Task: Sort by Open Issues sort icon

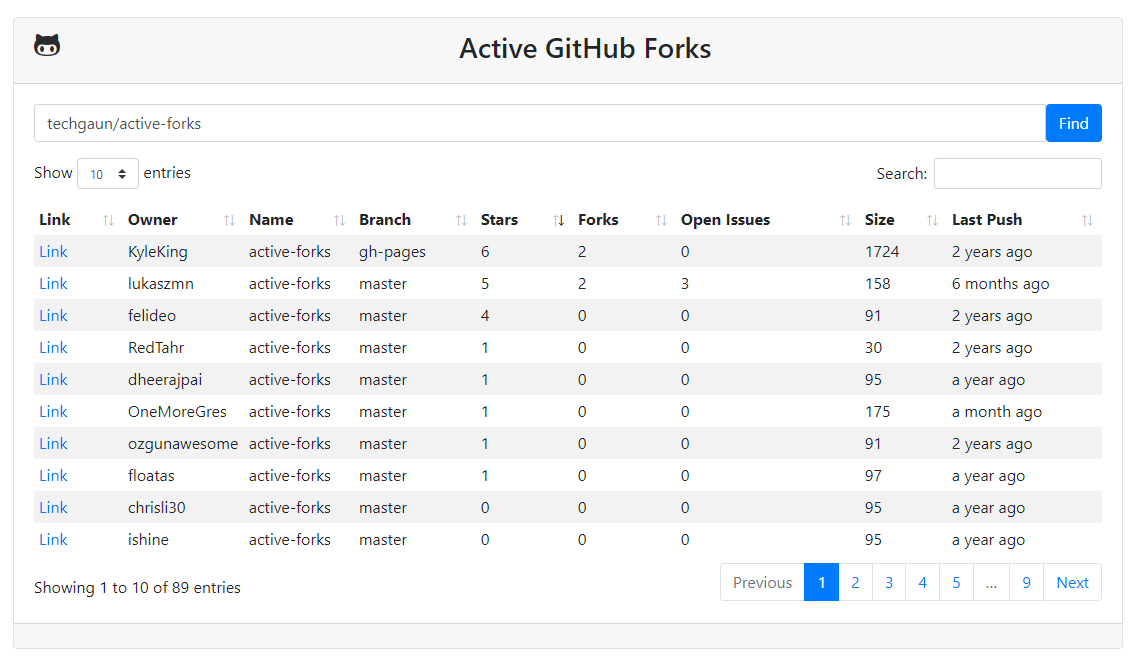Action: (845, 220)
